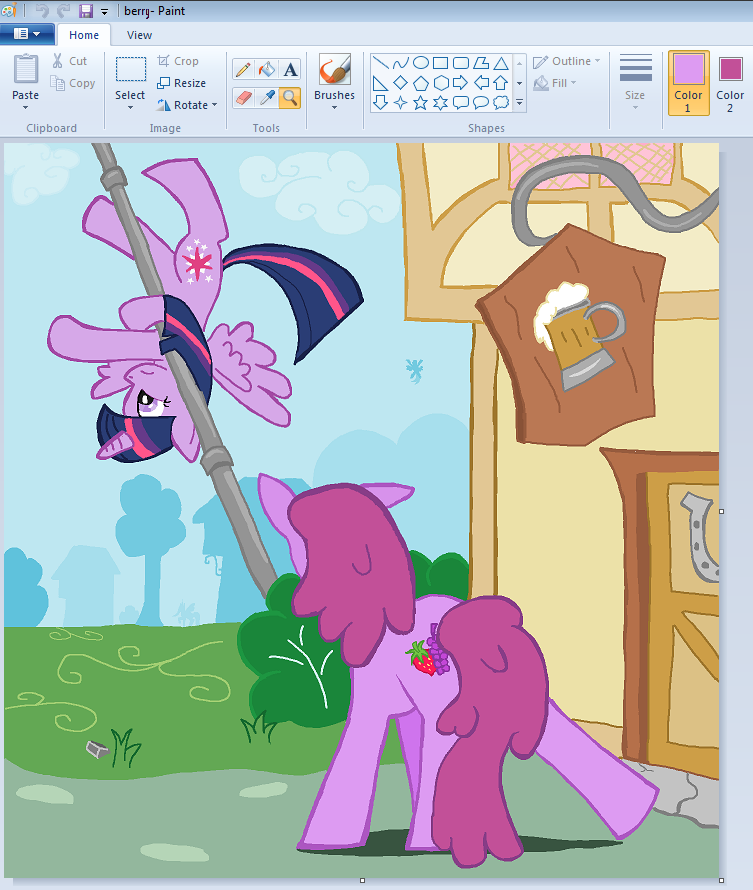Choose the Polygon shape
This screenshot has width=753, height=890.
[x=481, y=63]
